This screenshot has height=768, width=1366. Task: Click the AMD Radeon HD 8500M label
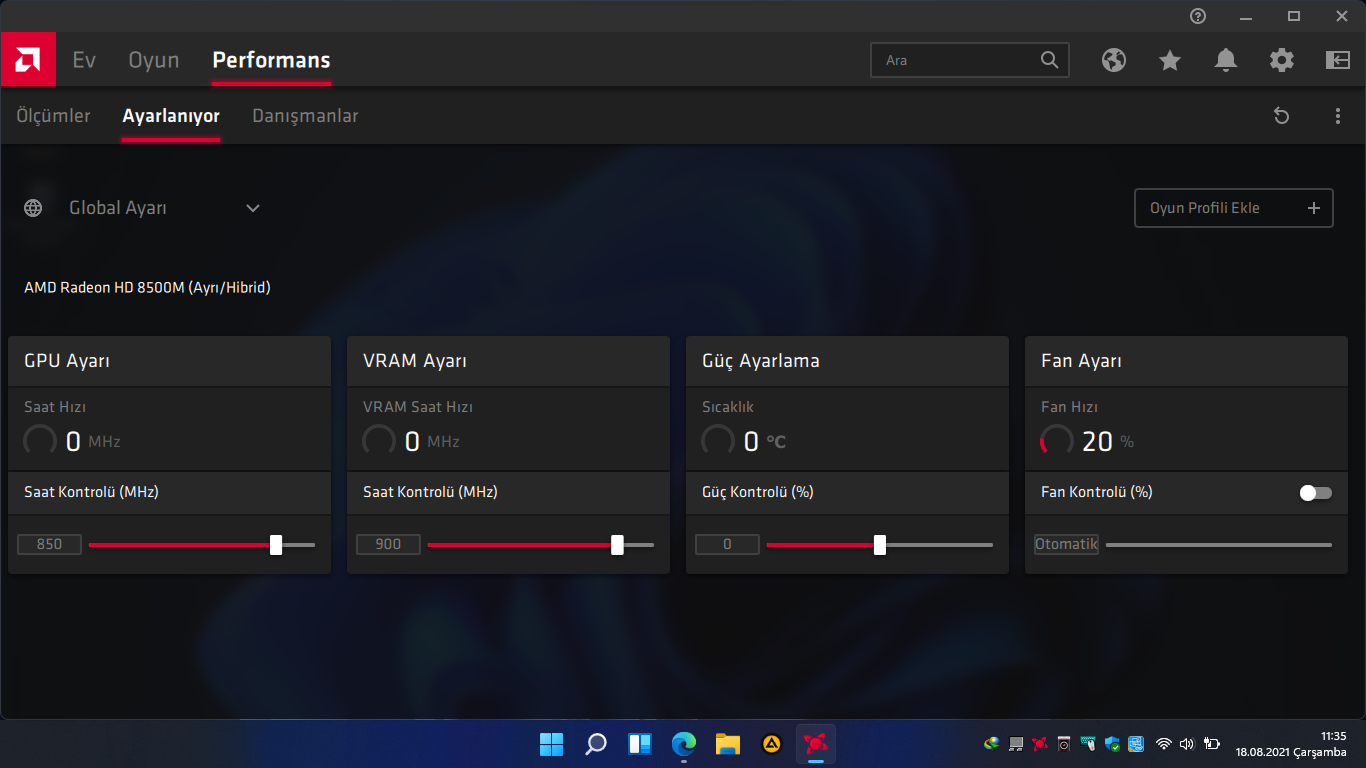click(x=147, y=288)
